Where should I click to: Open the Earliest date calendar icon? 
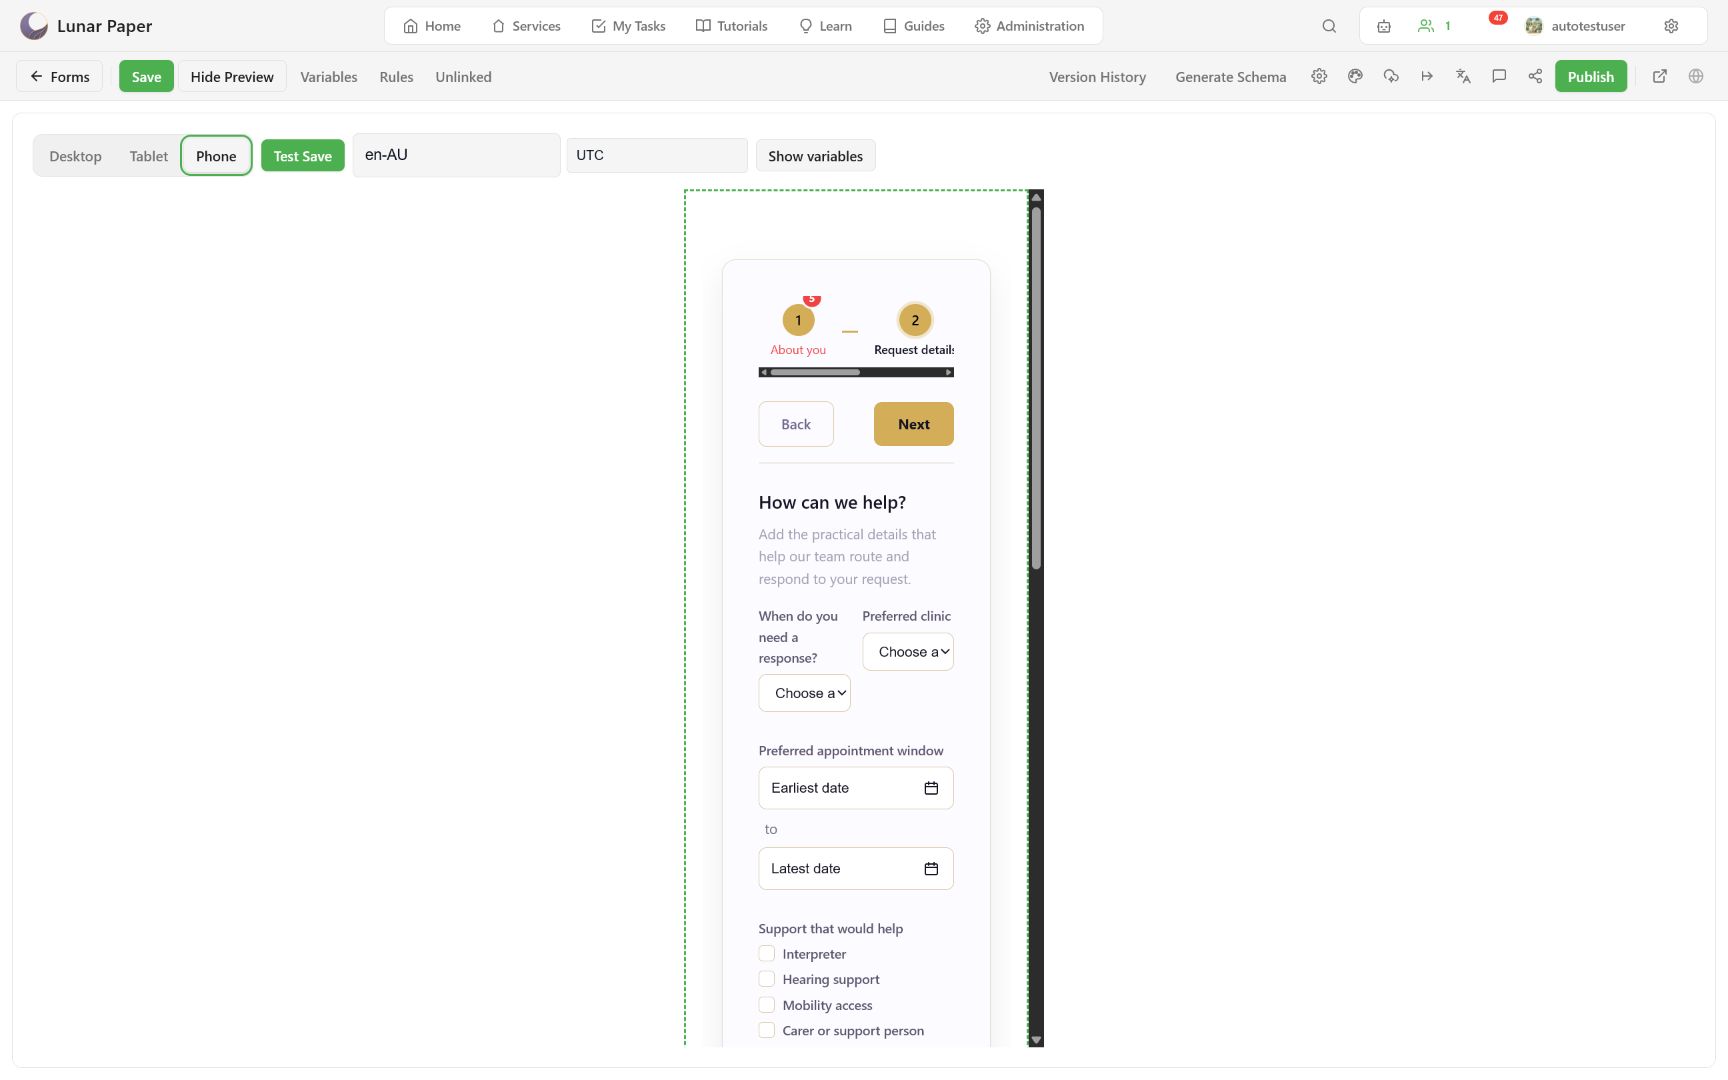[x=931, y=788]
